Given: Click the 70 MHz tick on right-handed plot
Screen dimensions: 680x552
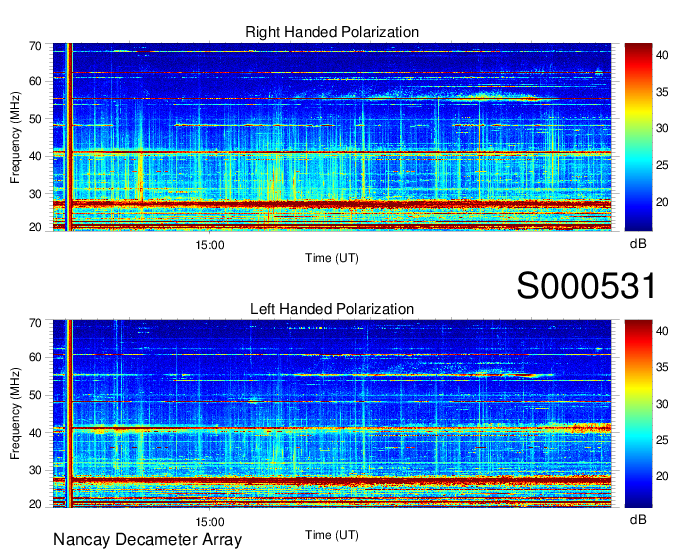Looking at the screenshot, I should point(35,46).
